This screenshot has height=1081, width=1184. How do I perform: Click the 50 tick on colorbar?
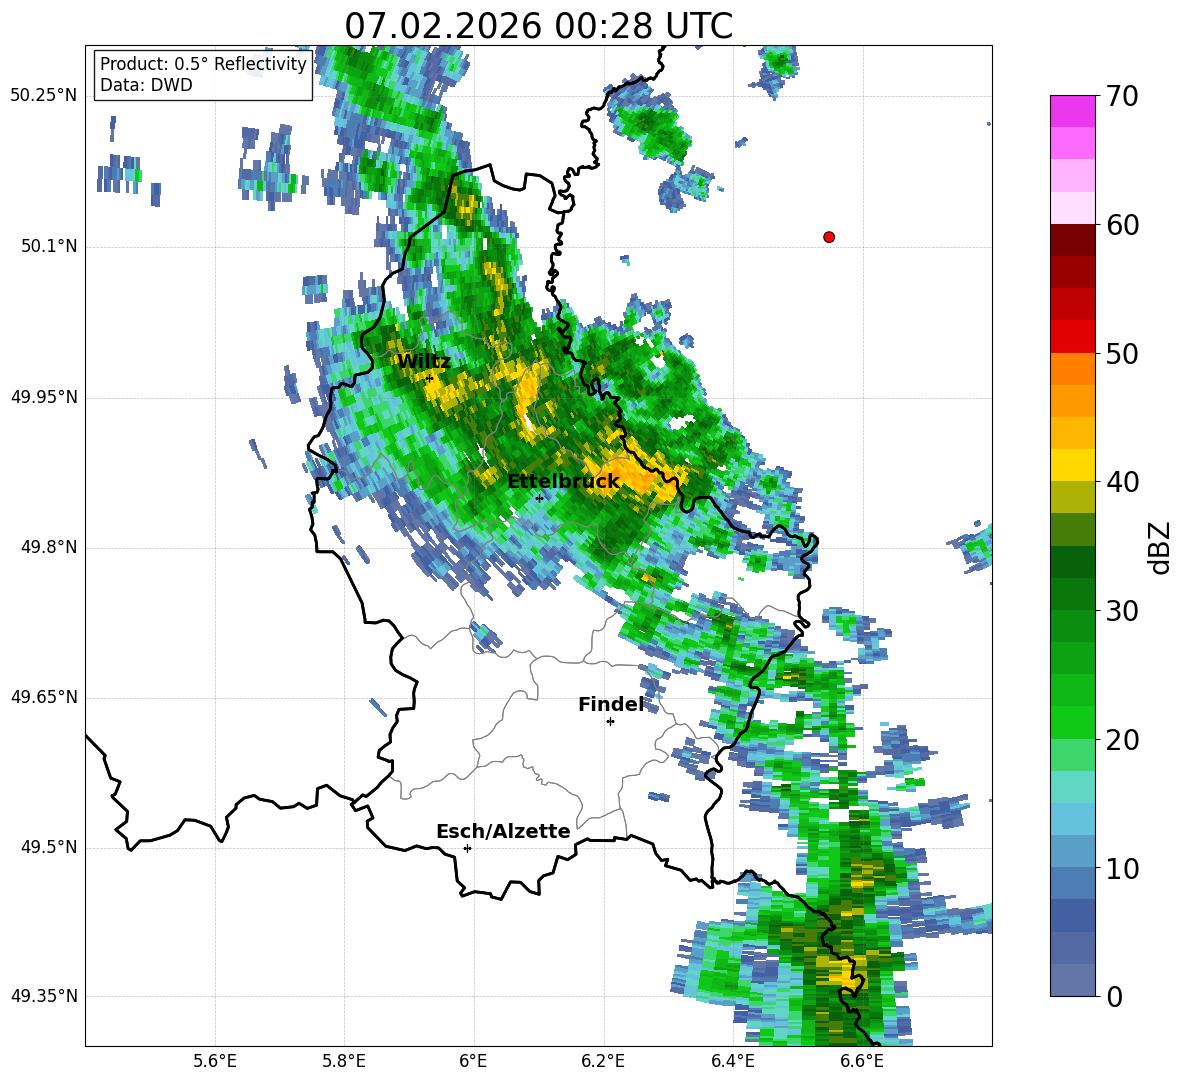(x=1122, y=353)
